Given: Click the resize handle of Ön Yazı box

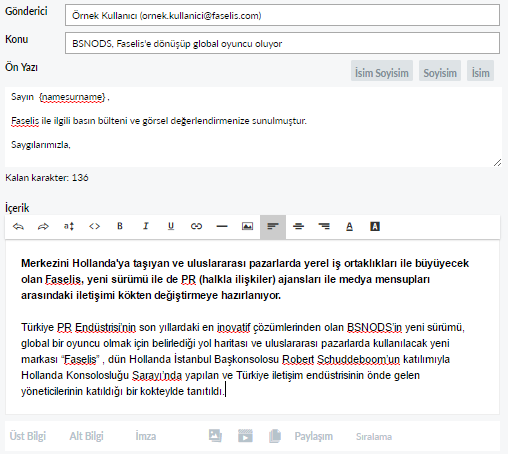Looking at the screenshot, I should click(x=497, y=163).
